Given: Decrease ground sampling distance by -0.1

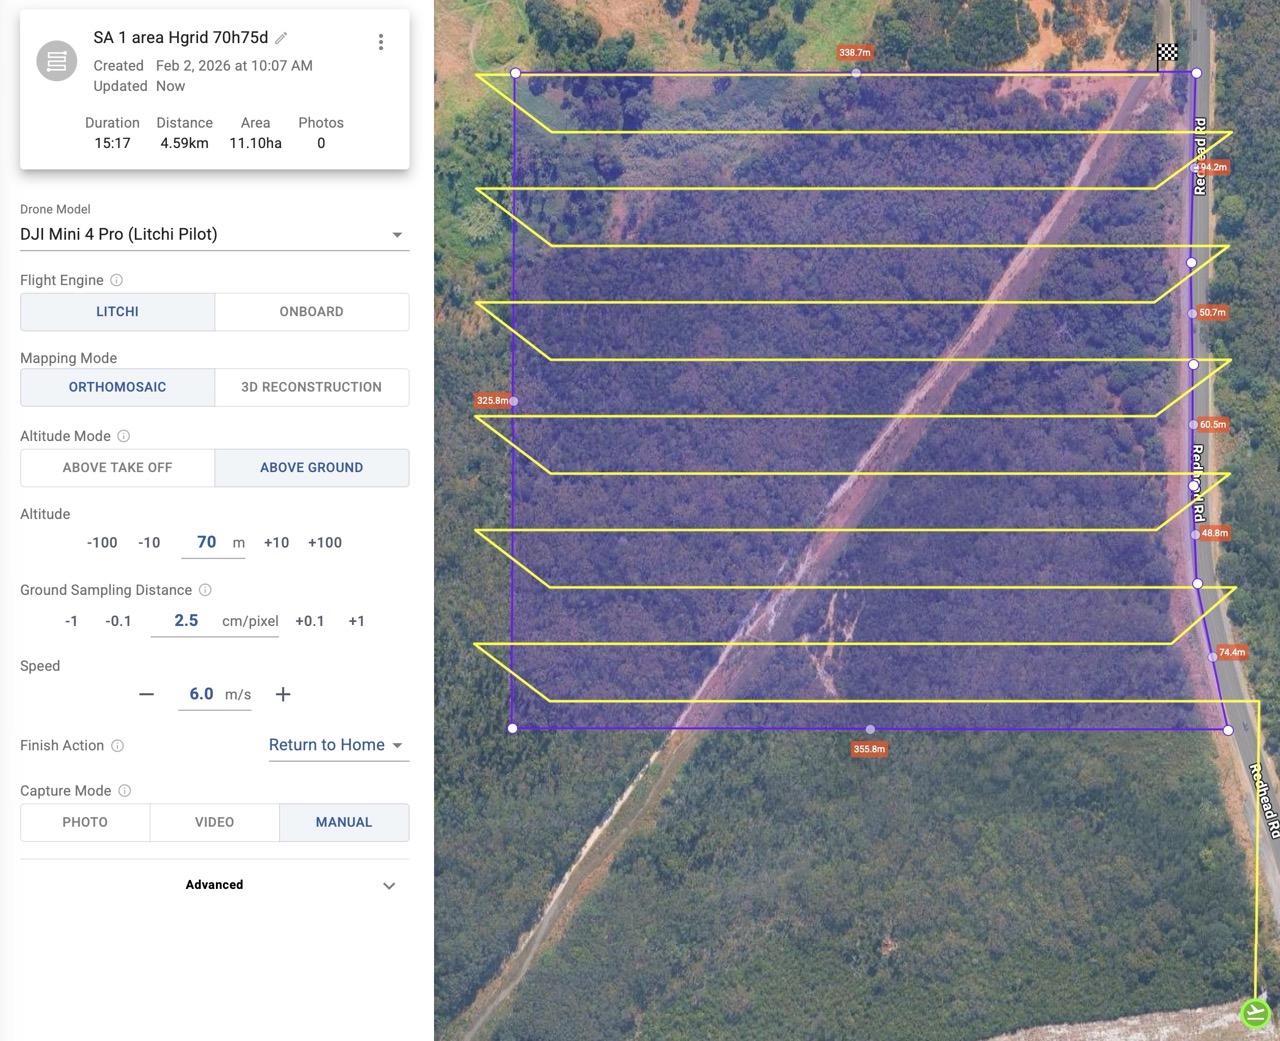Looking at the screenshot, I should click(x=118, y=621).
